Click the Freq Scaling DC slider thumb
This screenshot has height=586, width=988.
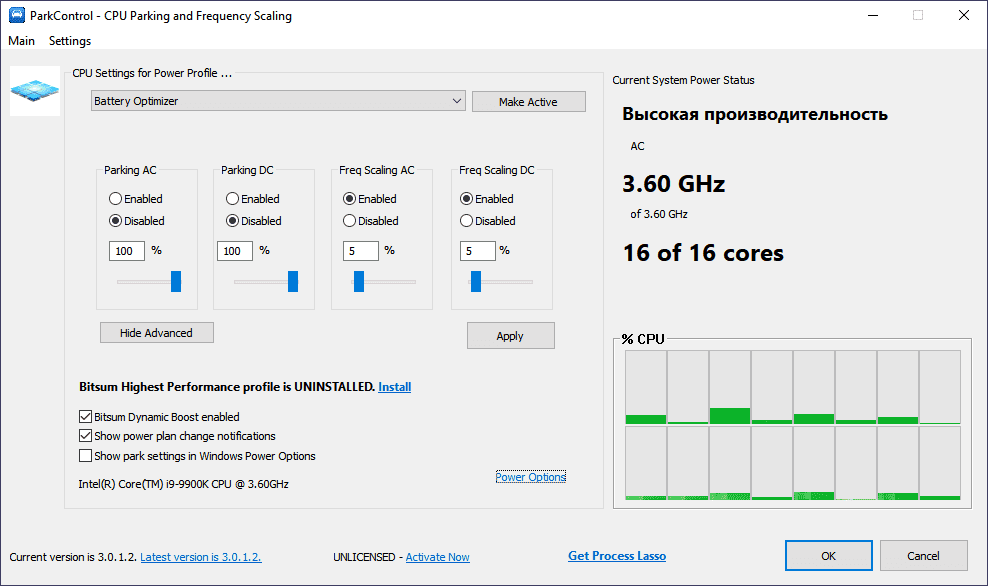click(476, 281)
